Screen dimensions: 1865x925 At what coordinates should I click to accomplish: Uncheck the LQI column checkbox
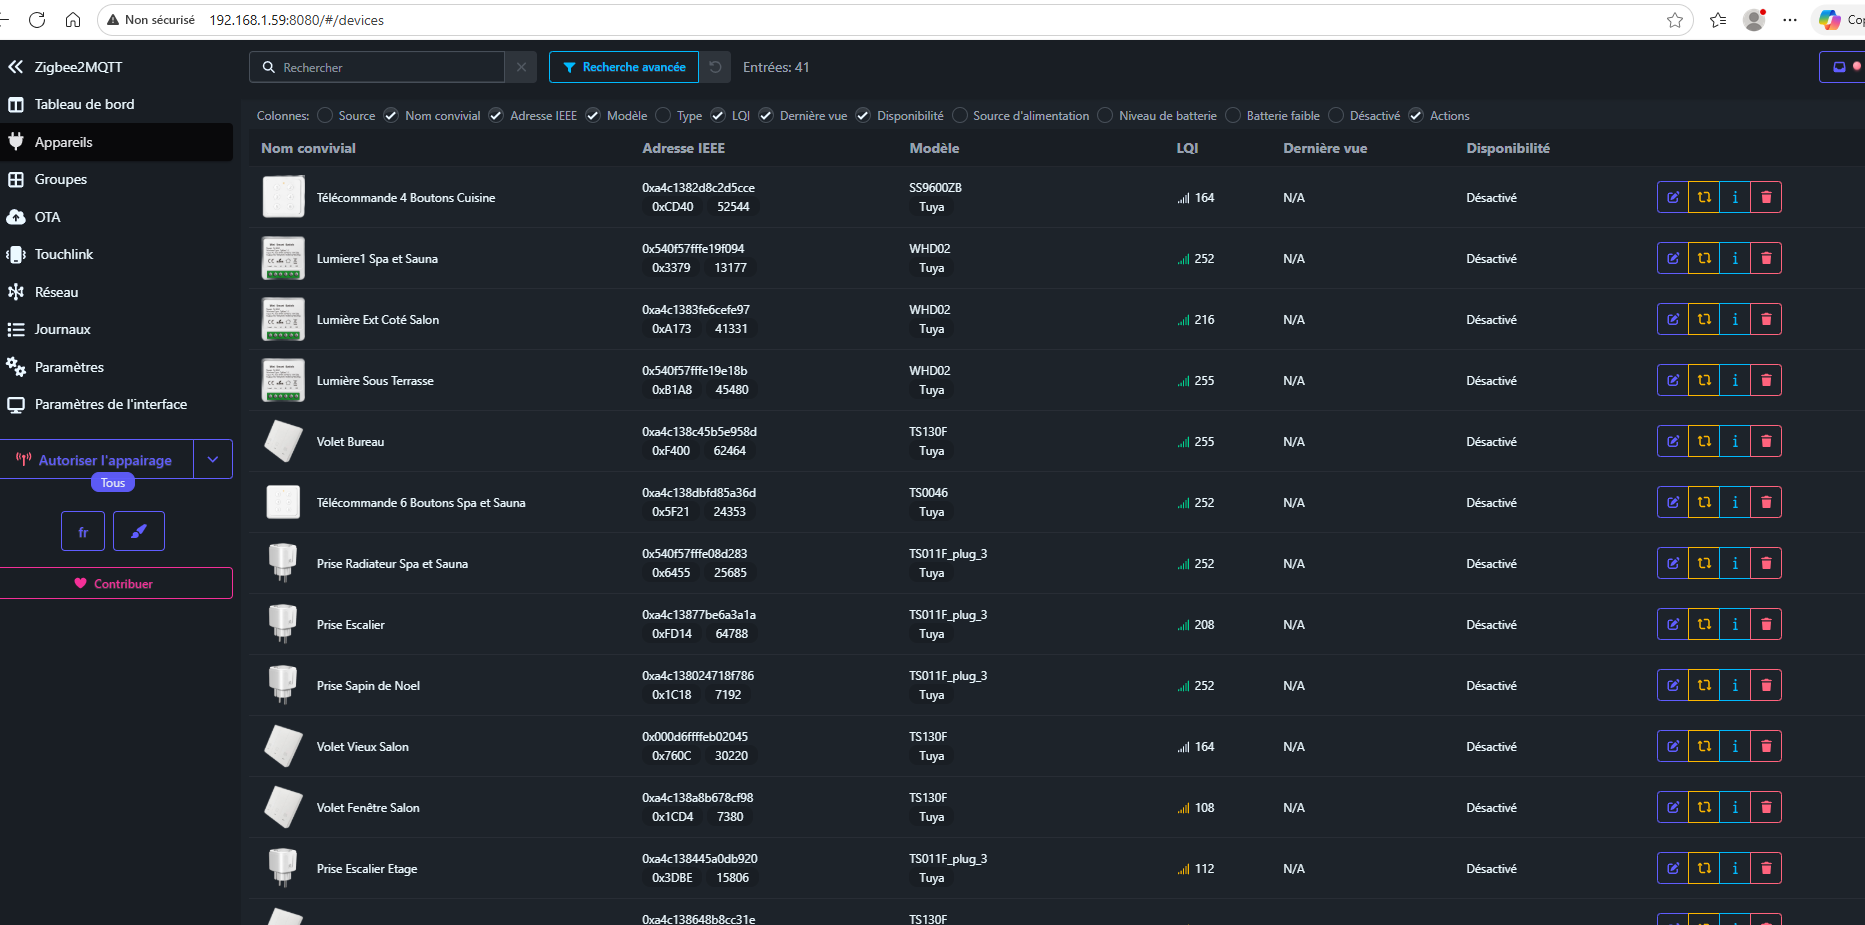point(718,116)
